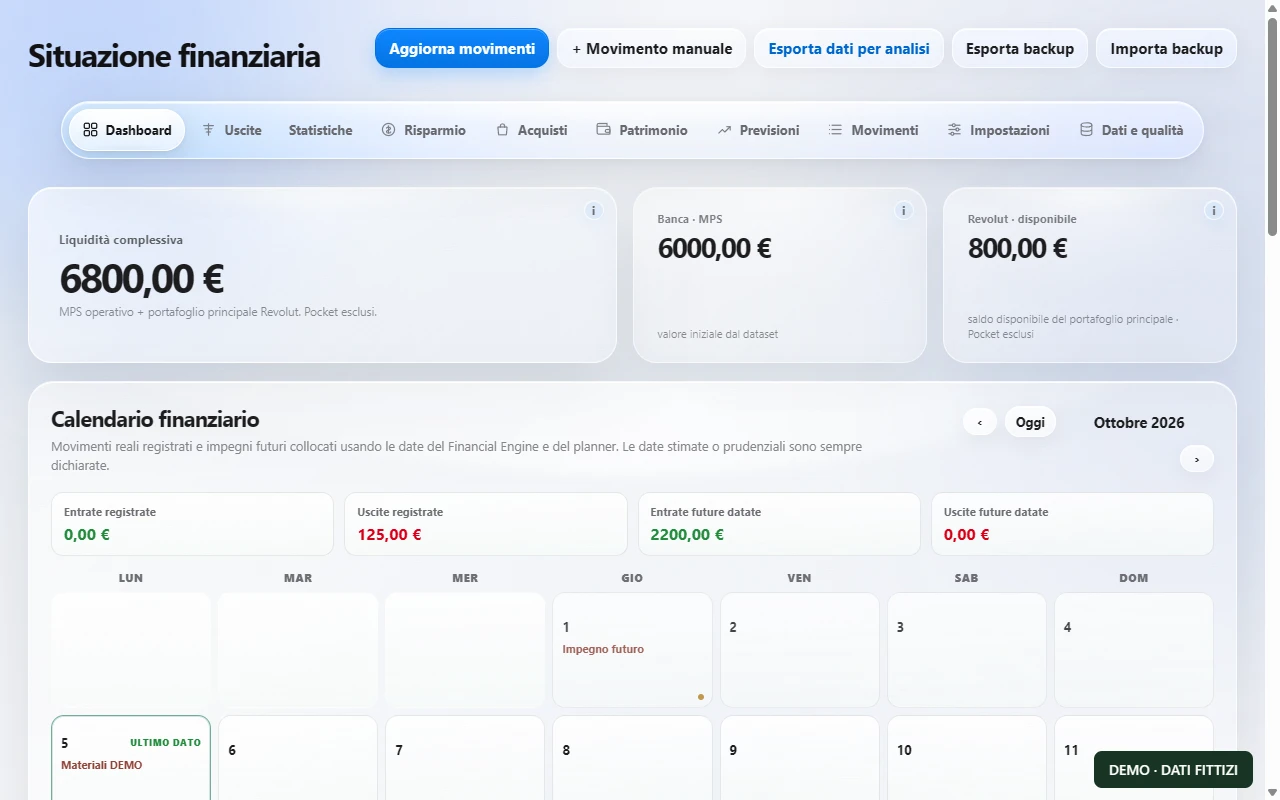1280x800 pixels.
Task: Click the Patrimonio wallet icon
Action: (x=604, y=130)
